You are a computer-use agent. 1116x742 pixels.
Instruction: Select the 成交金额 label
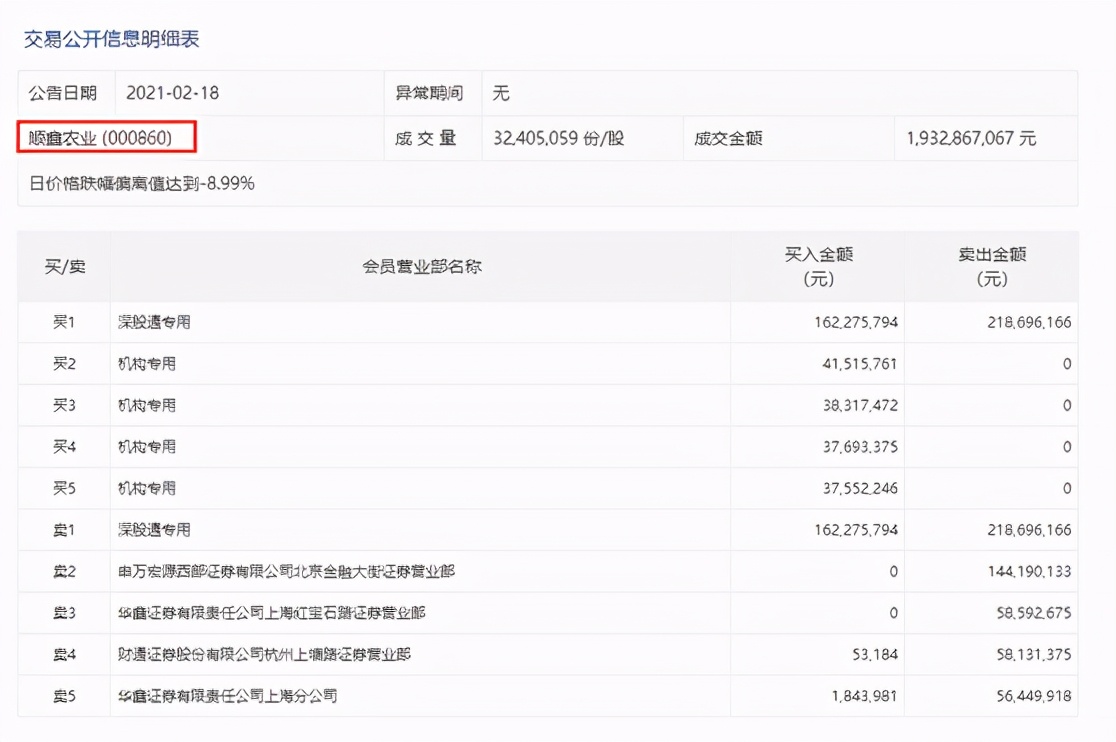point(728,138)
